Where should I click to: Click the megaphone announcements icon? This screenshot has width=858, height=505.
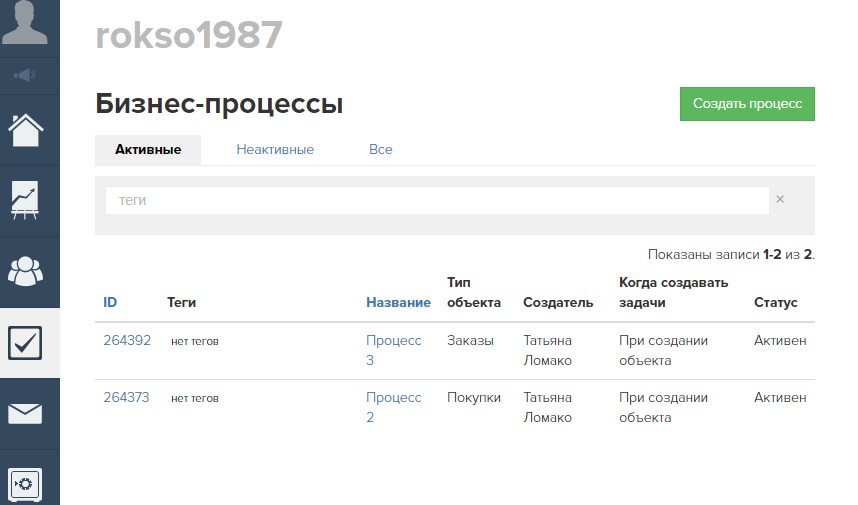[26, 75]
